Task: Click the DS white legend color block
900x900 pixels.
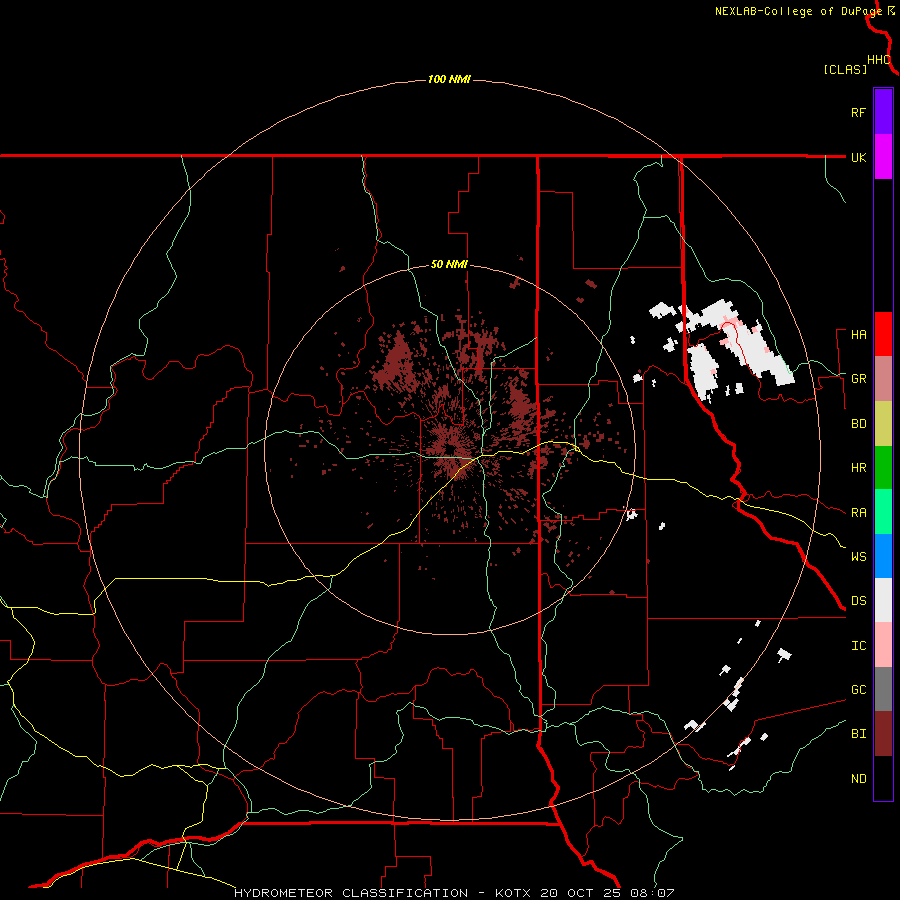Action: click(883, 600)
